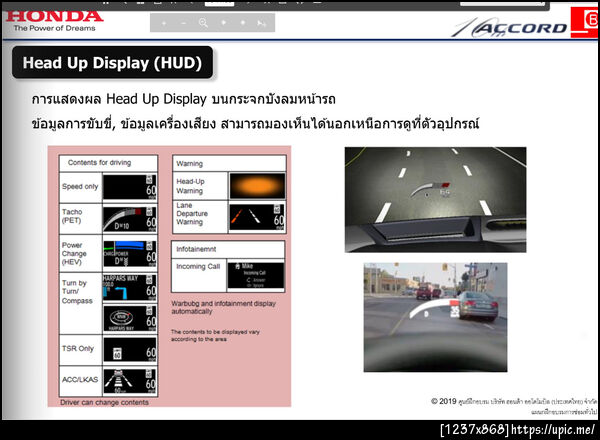This screenshot has height=440, width=600.
Task: Click the magnifier icon in gray toolbar
Action: 204,23
